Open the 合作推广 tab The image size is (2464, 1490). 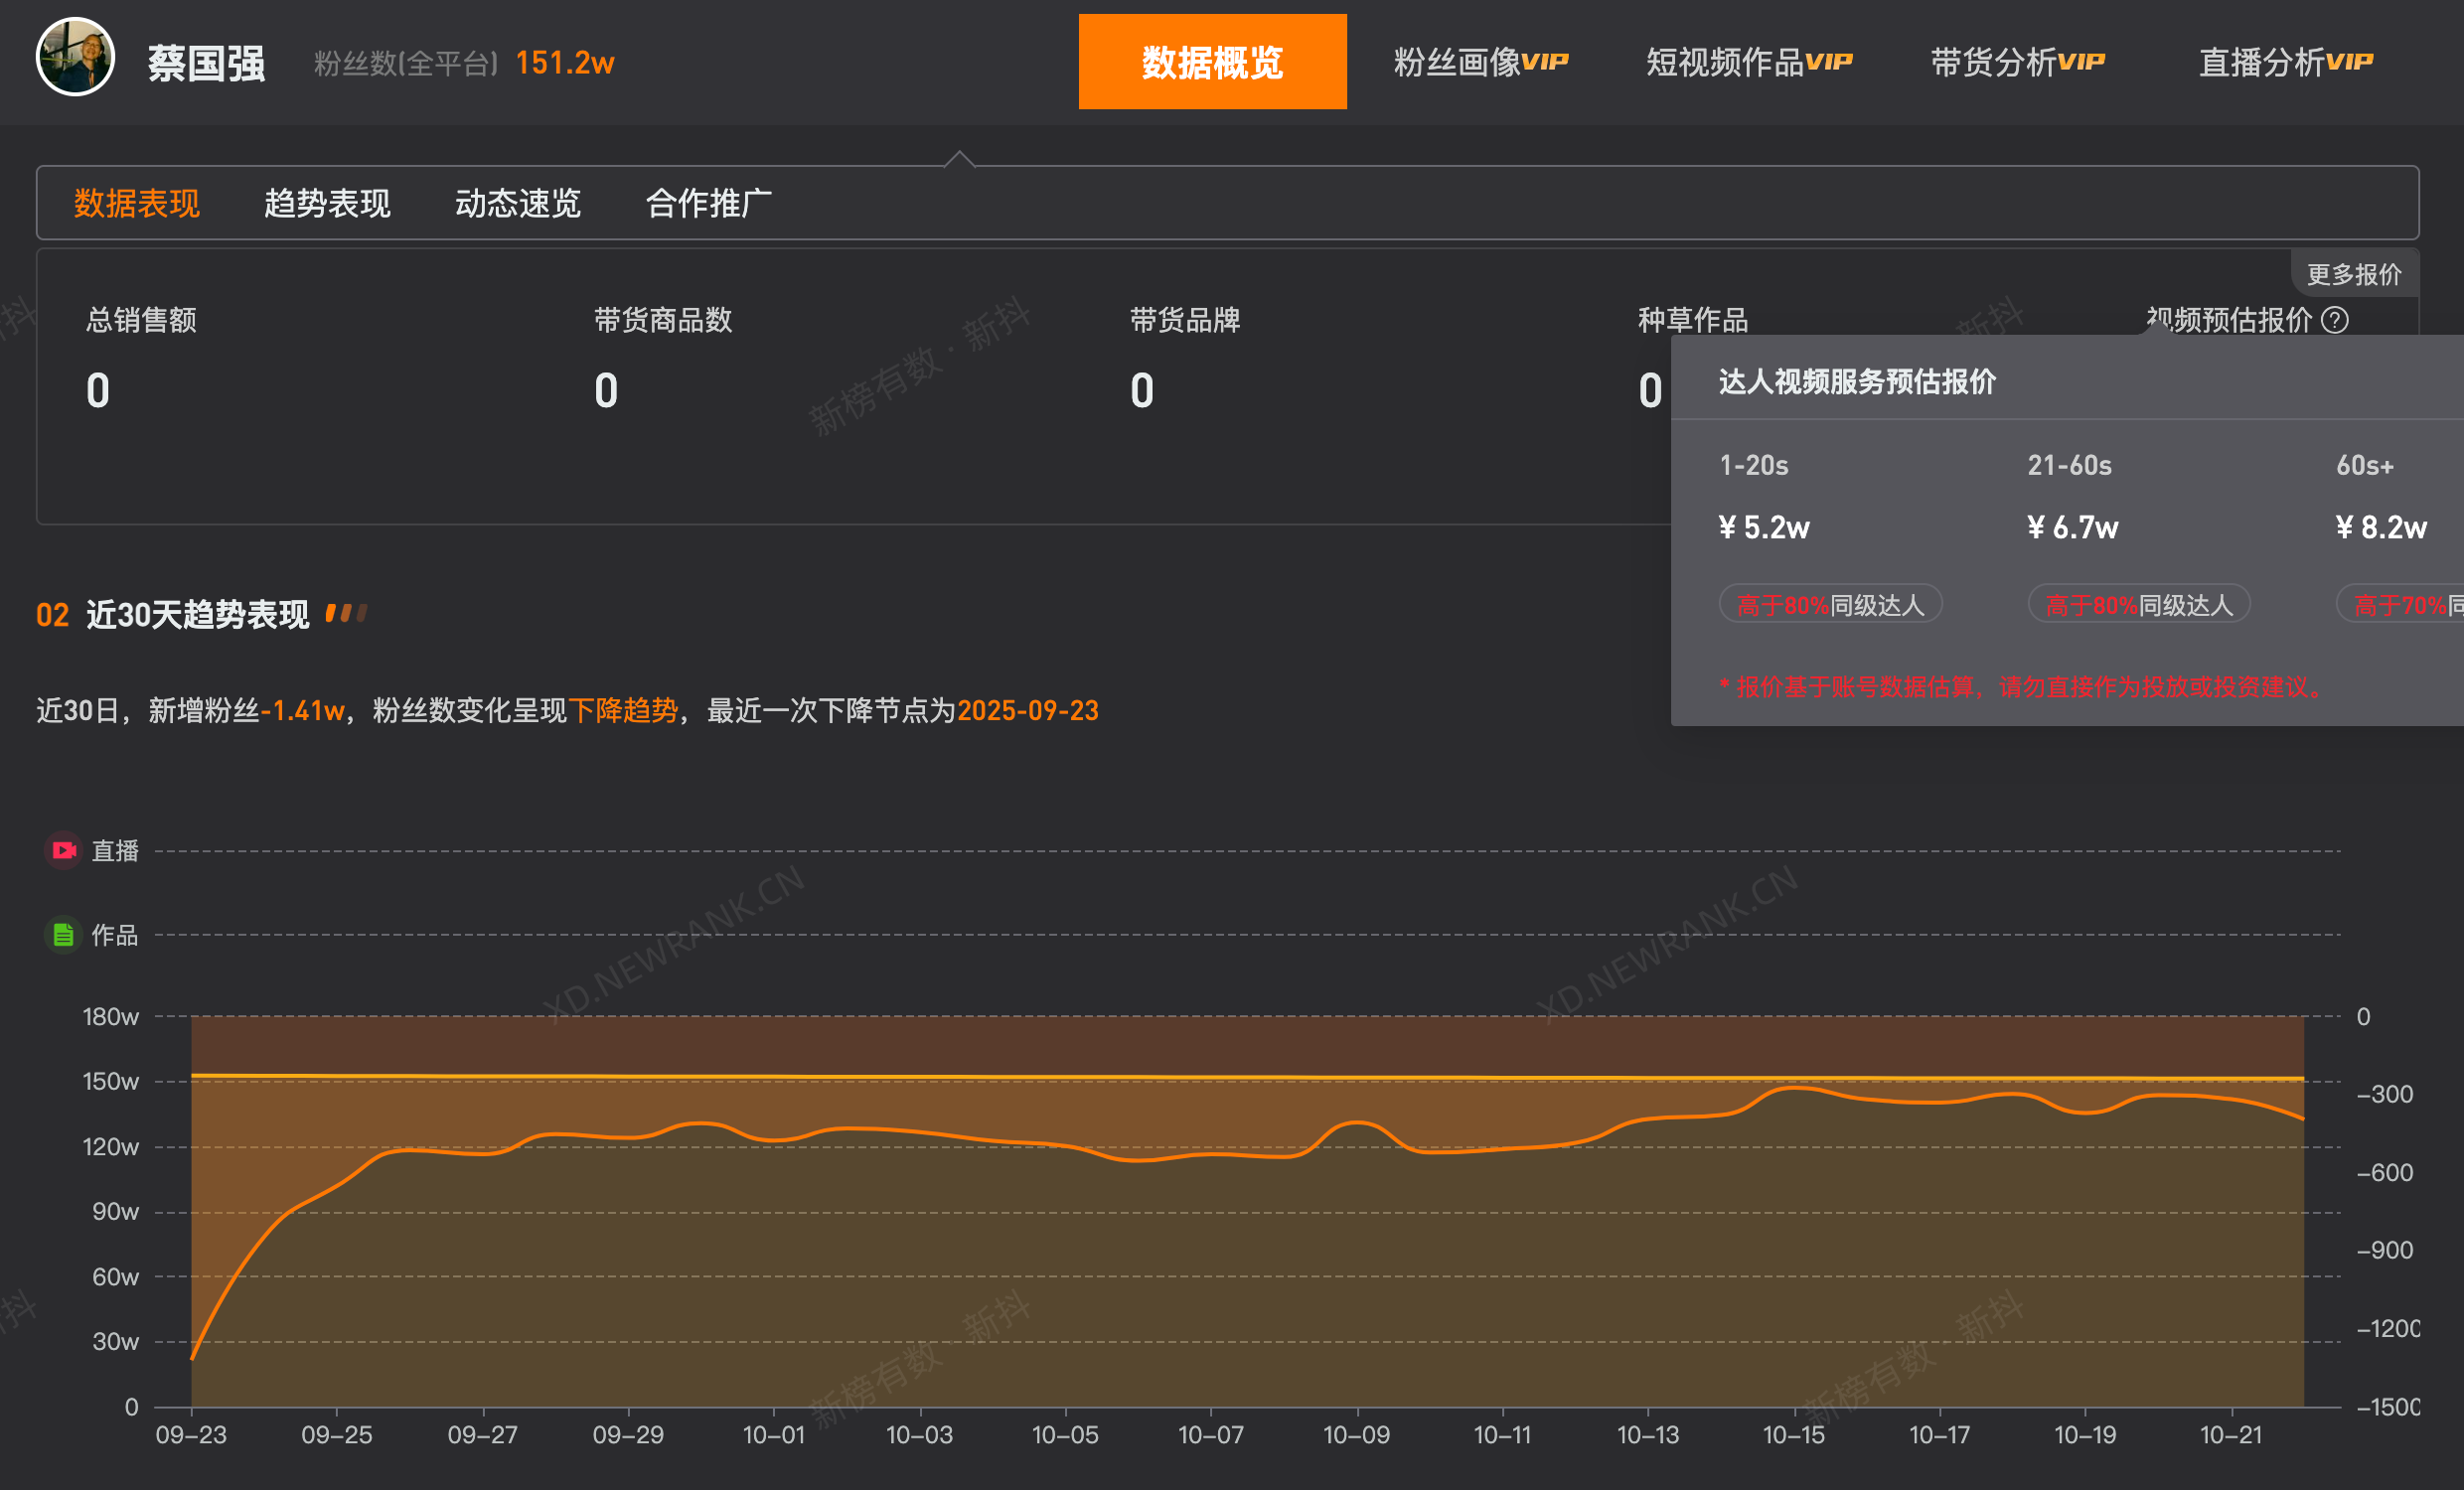(x=710, y=203)
